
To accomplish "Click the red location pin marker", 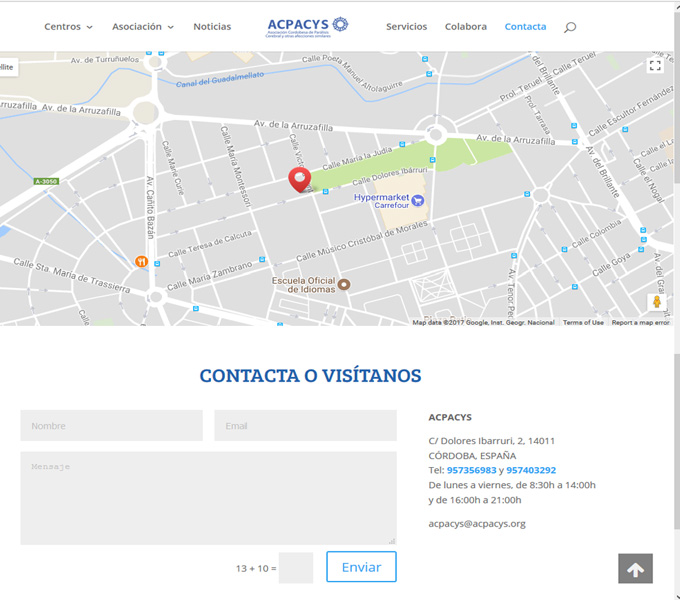I will [300, 179].
